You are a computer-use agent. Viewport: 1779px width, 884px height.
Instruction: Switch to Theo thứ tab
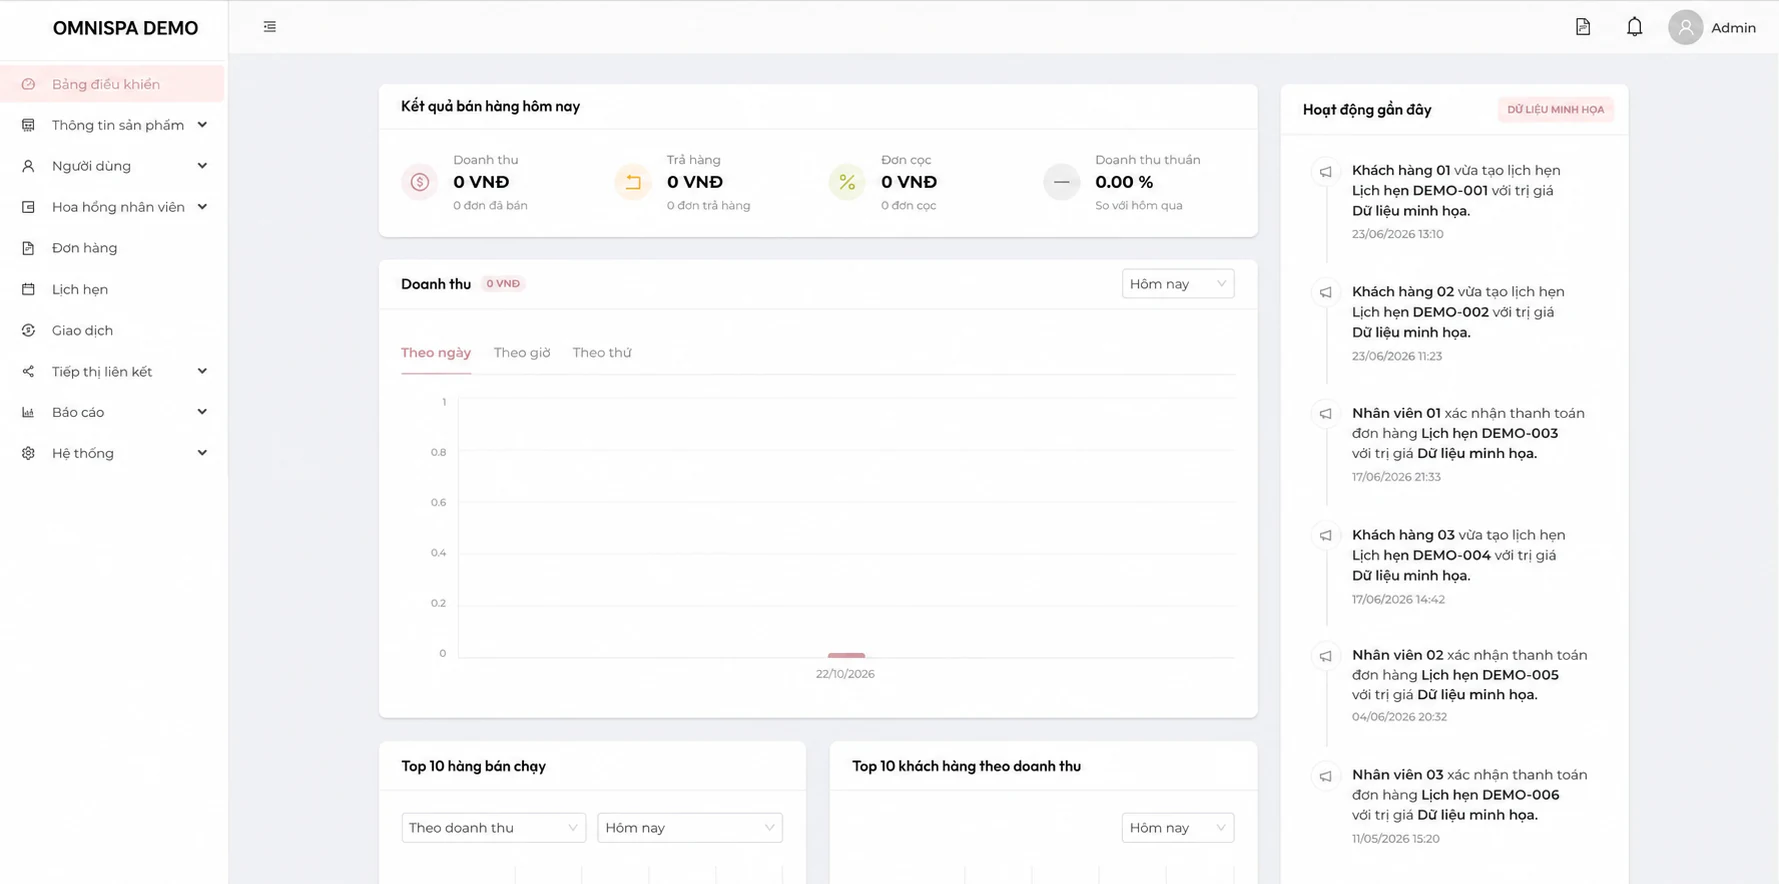click(602, 353)
